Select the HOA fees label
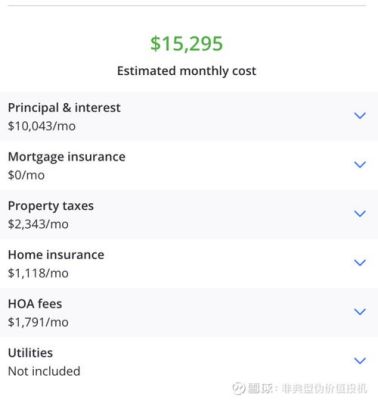The height and width of the screenshot is (400, 378). [35, 304]
